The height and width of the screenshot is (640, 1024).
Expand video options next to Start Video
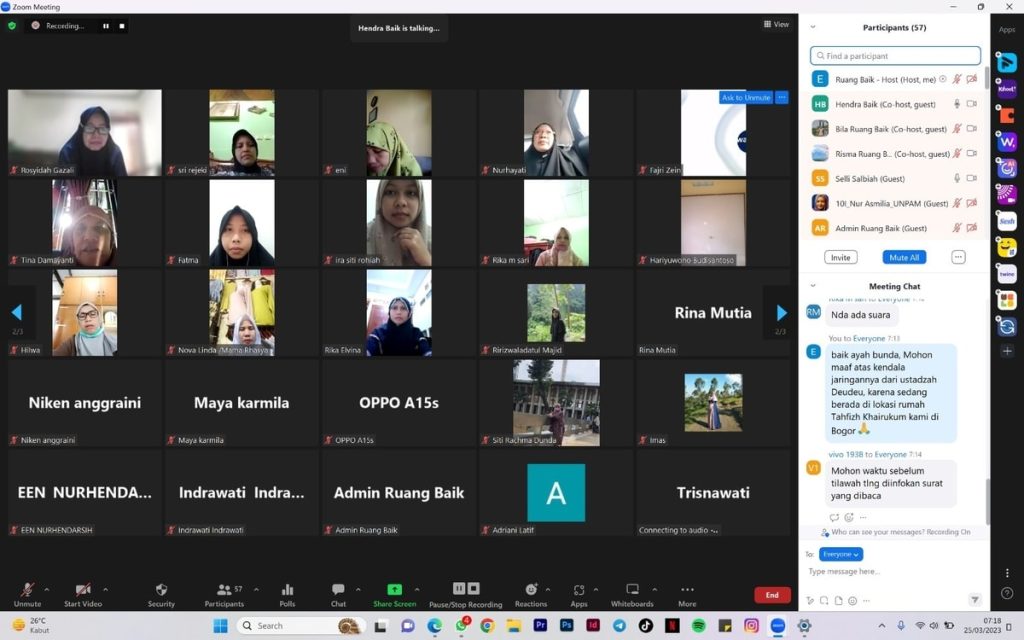point(106,589)
